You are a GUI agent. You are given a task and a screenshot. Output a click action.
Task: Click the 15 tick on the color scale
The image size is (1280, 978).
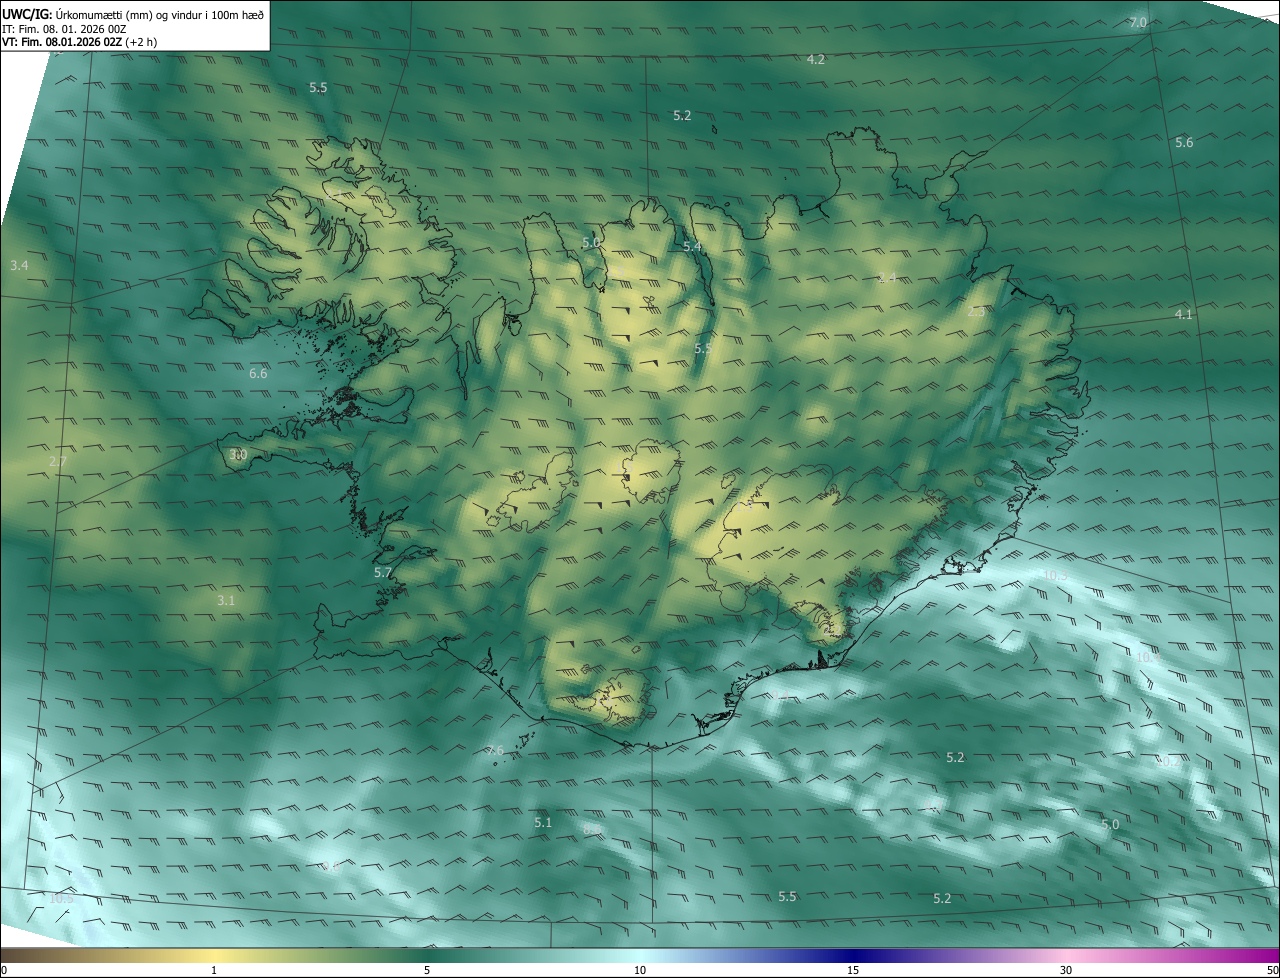click(853, 970)
